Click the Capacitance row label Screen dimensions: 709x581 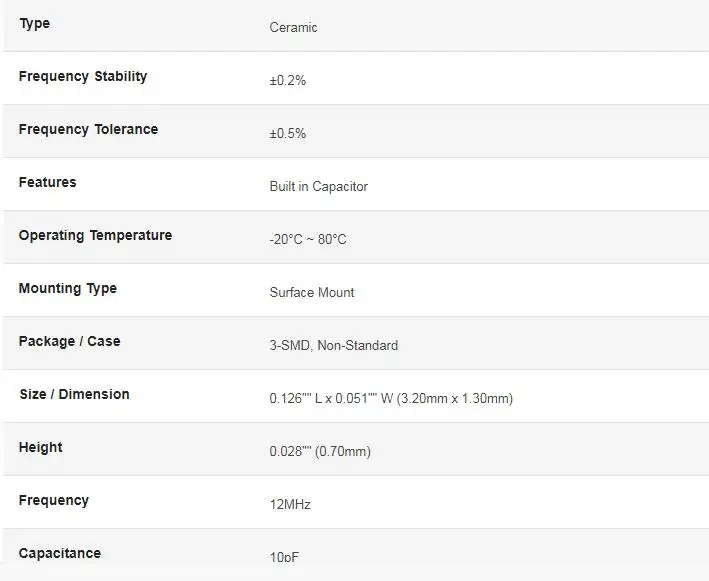[x=59, y=554]
